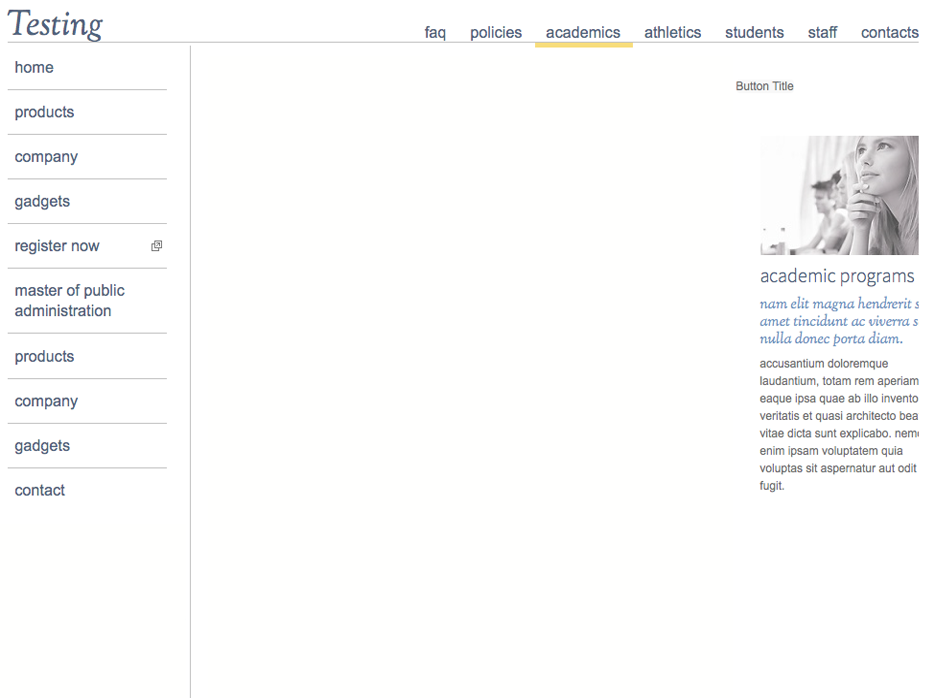The width and height of the screenshot is (927, 698).
Task: Click the academic programs heading
Action: tap(836, 276)
